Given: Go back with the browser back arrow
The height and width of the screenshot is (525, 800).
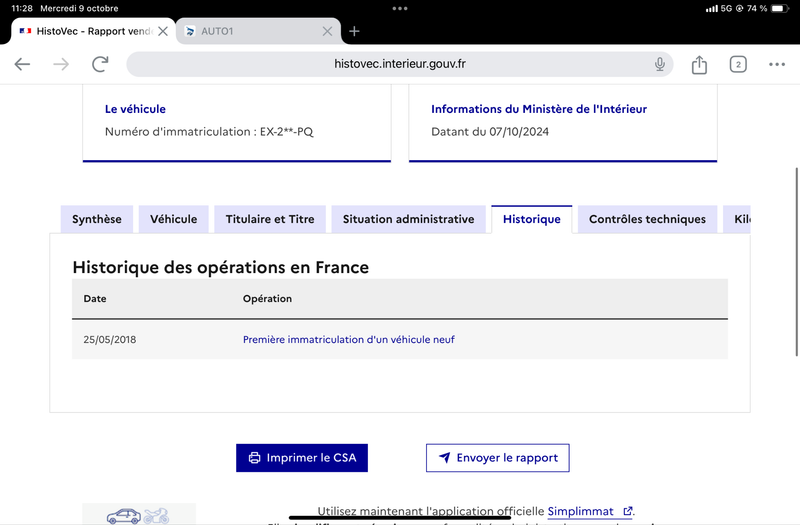Looking at the screenshot, I should pos(22,64).
